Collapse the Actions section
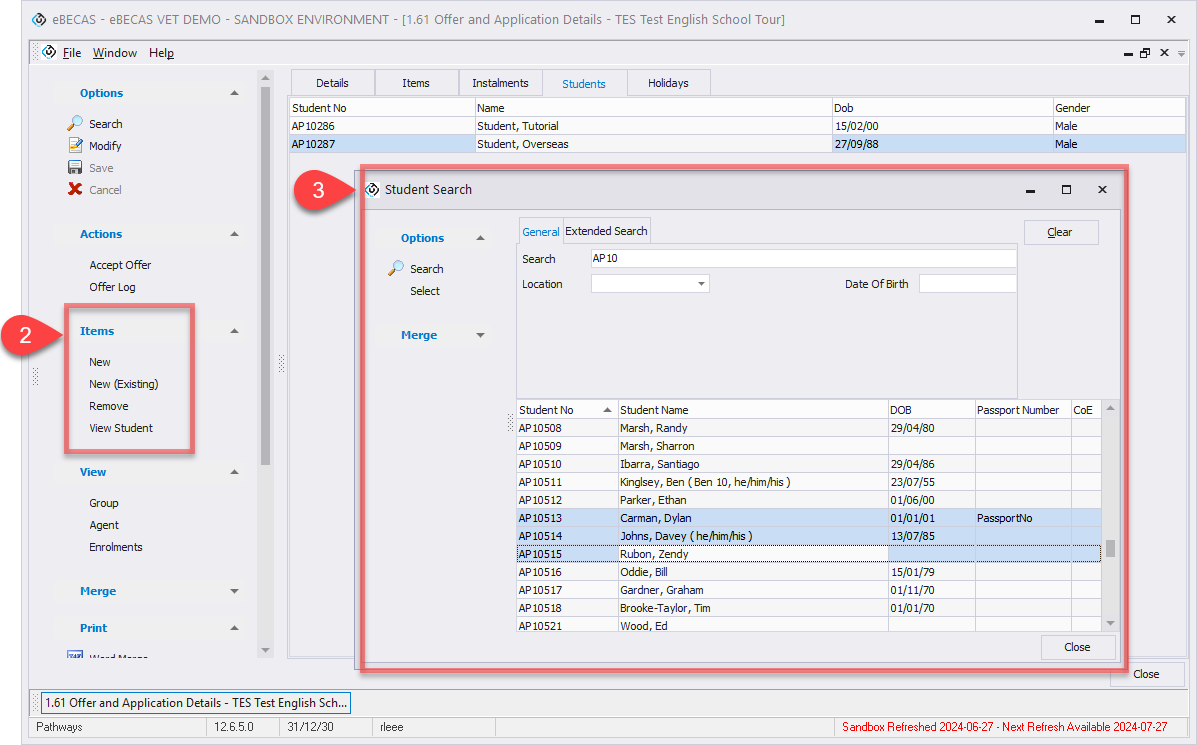This screenshot has height=745, width=1197. (x=234, y=234)
